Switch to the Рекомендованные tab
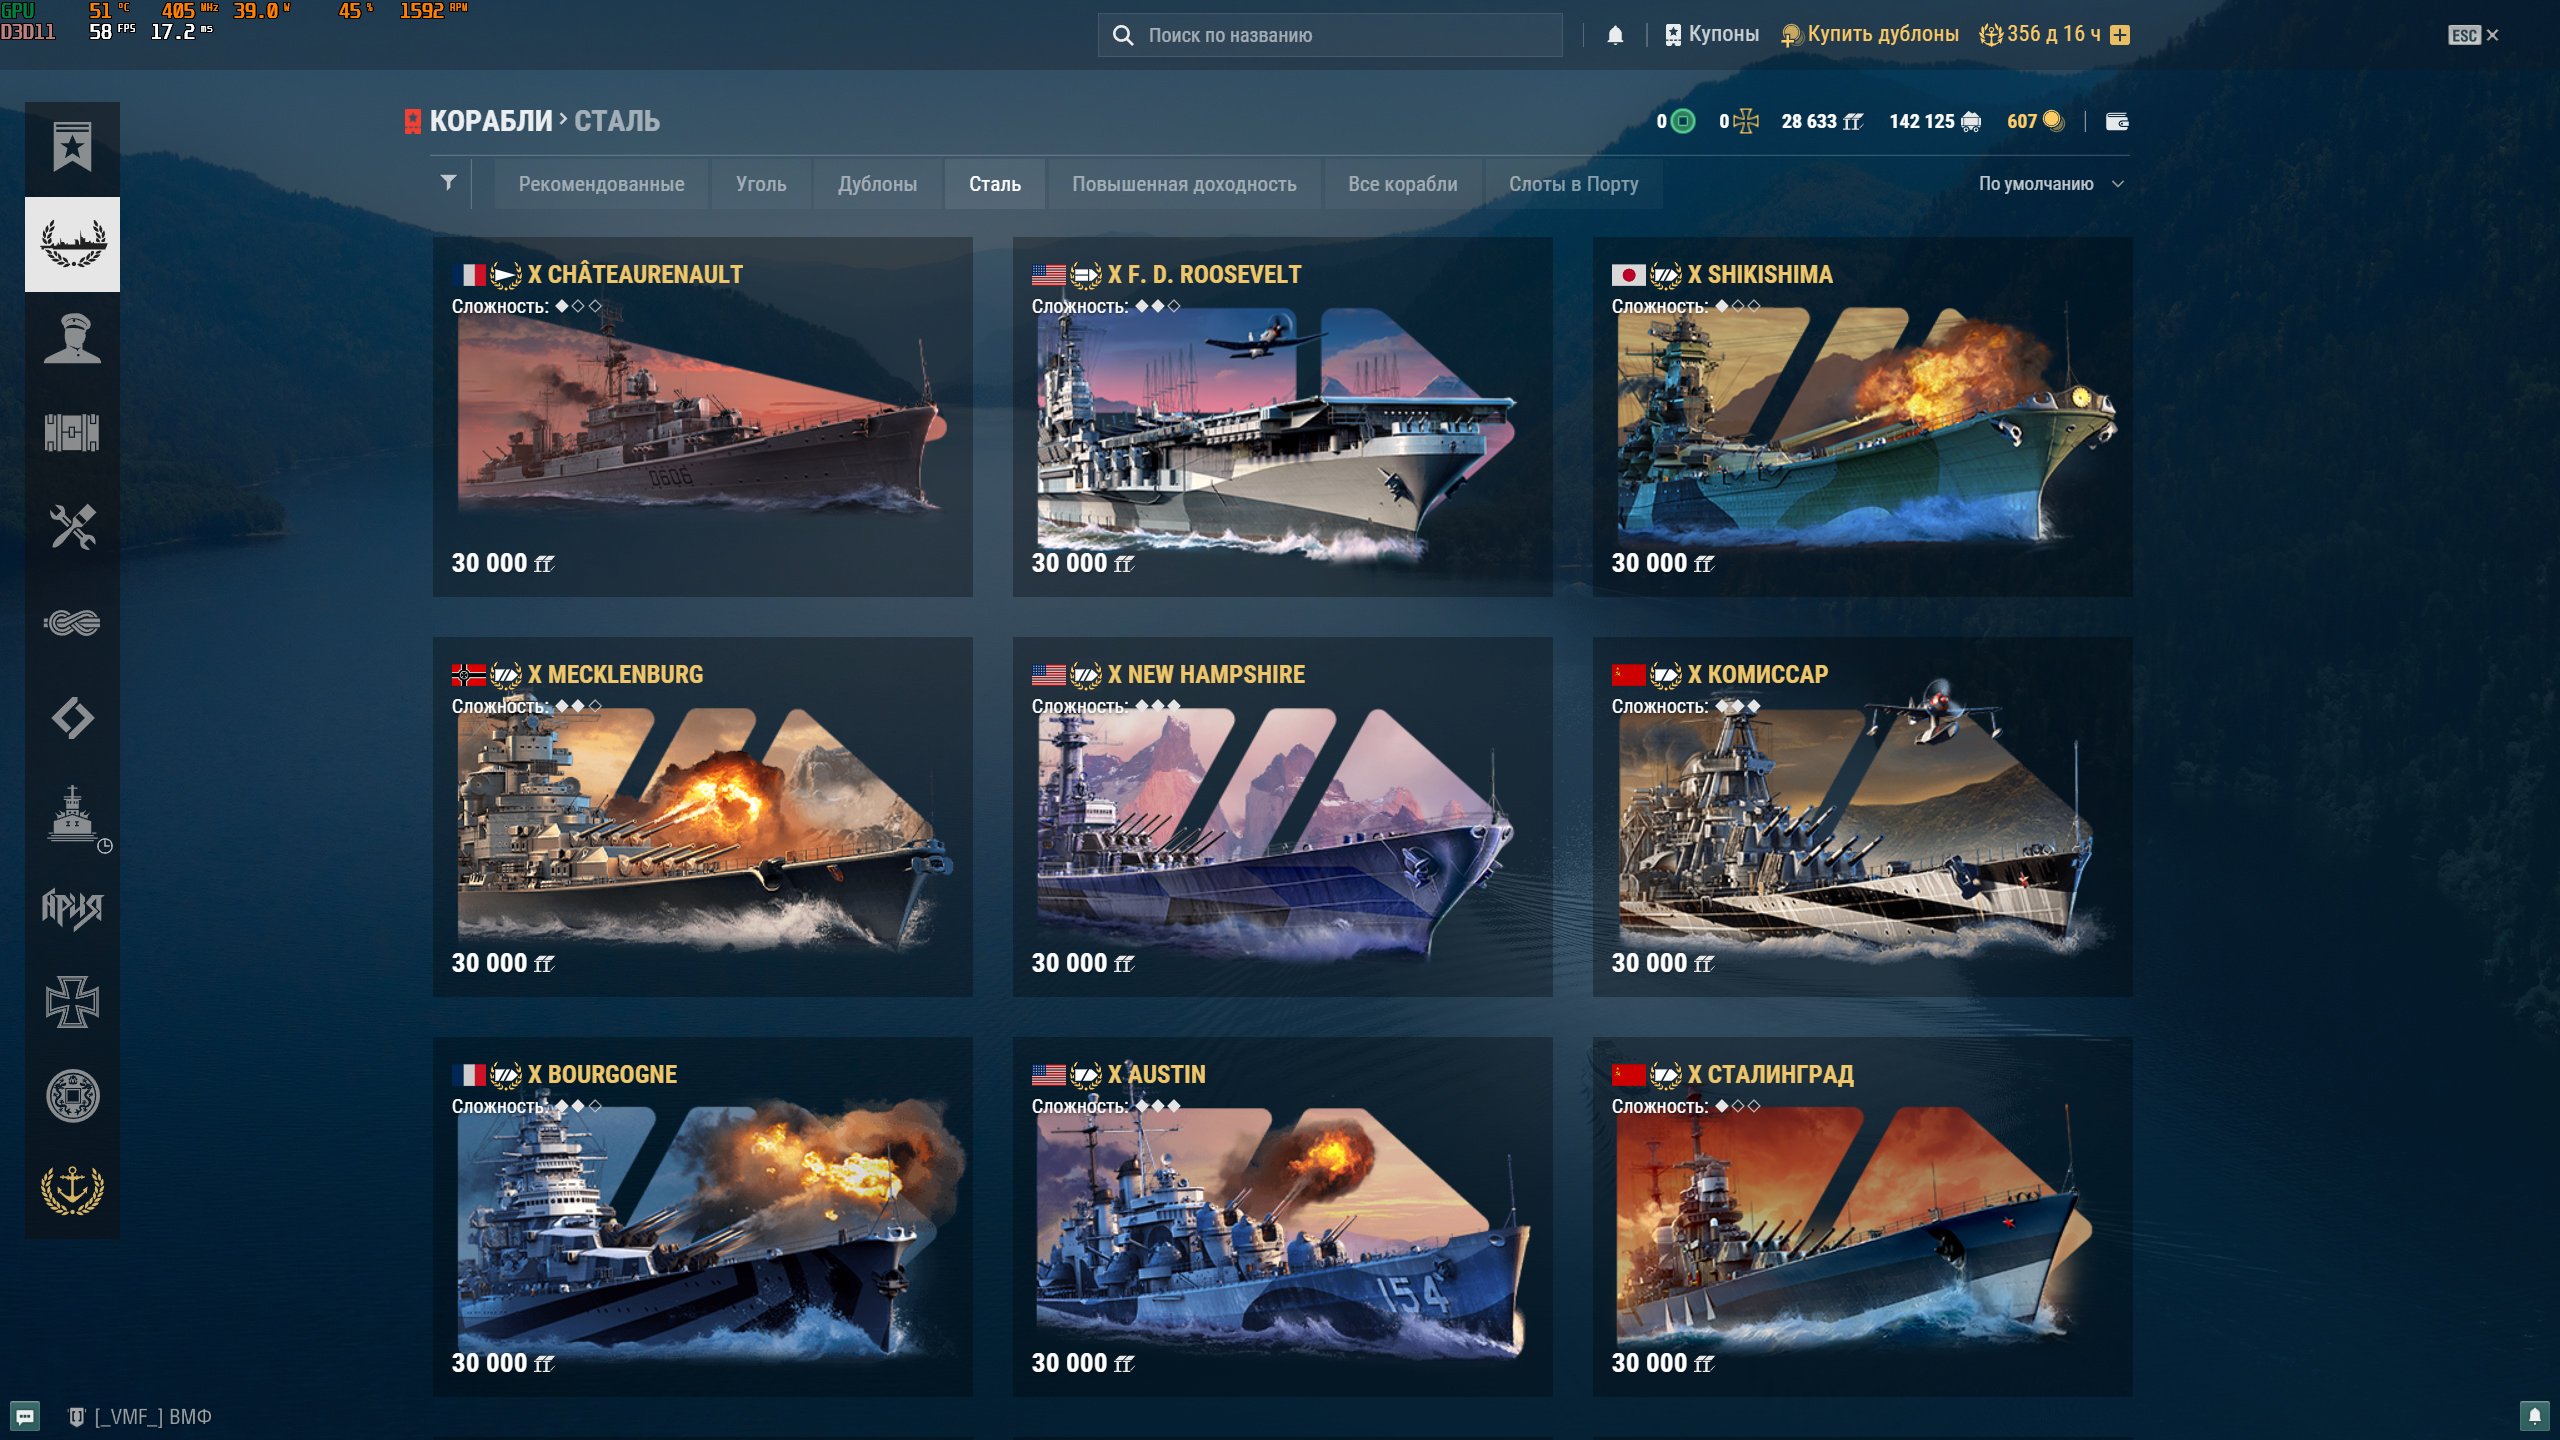The width and height of the screenshot is (2560, 1440). pyautogui.click(x=601, y=184)
